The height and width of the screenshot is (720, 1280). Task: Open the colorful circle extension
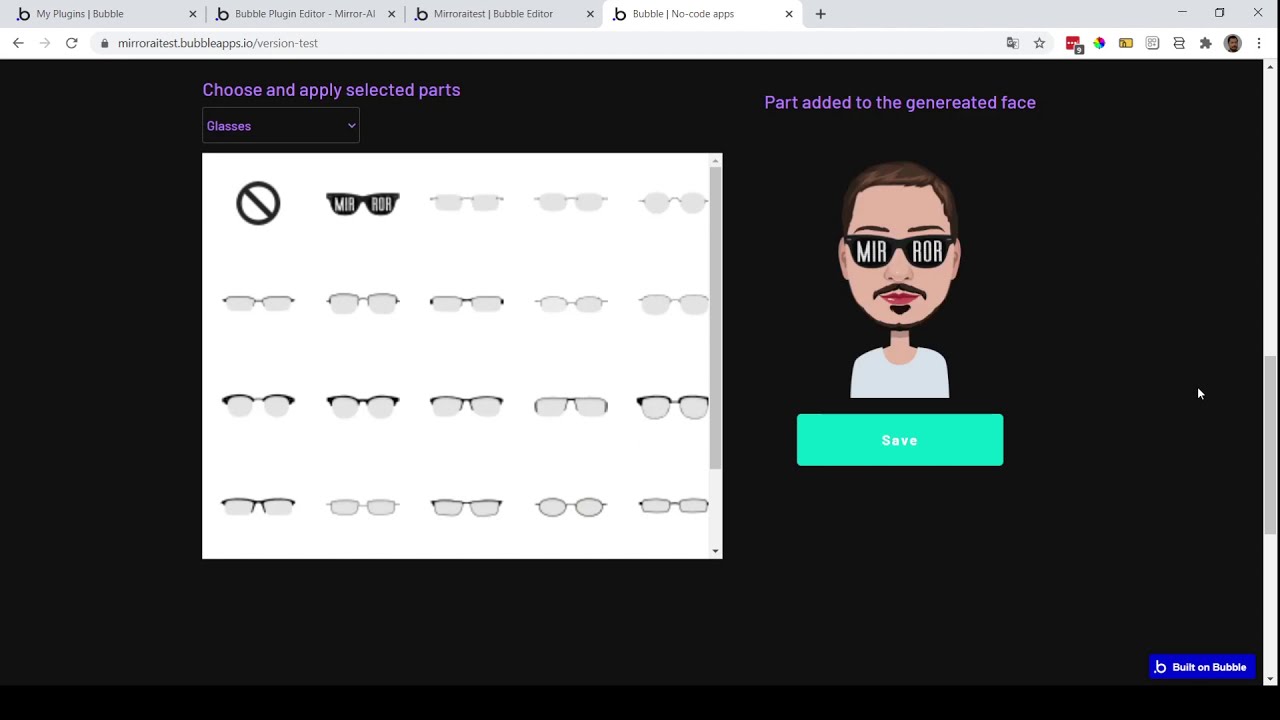(1099, 43)
